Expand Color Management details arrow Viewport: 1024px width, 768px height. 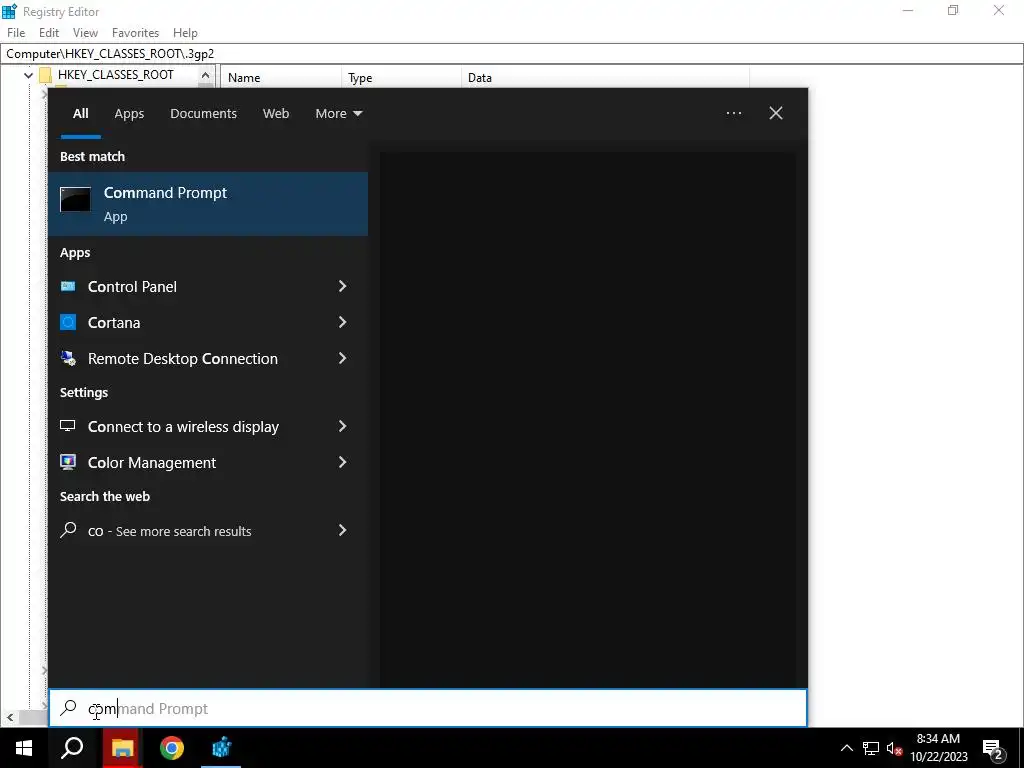tap(342, 462)
